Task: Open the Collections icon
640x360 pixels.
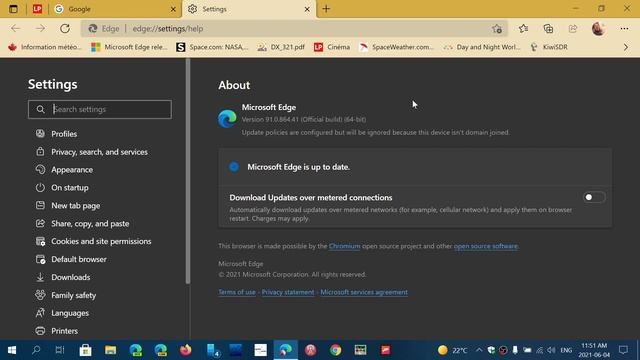Action: click(548, 29)
